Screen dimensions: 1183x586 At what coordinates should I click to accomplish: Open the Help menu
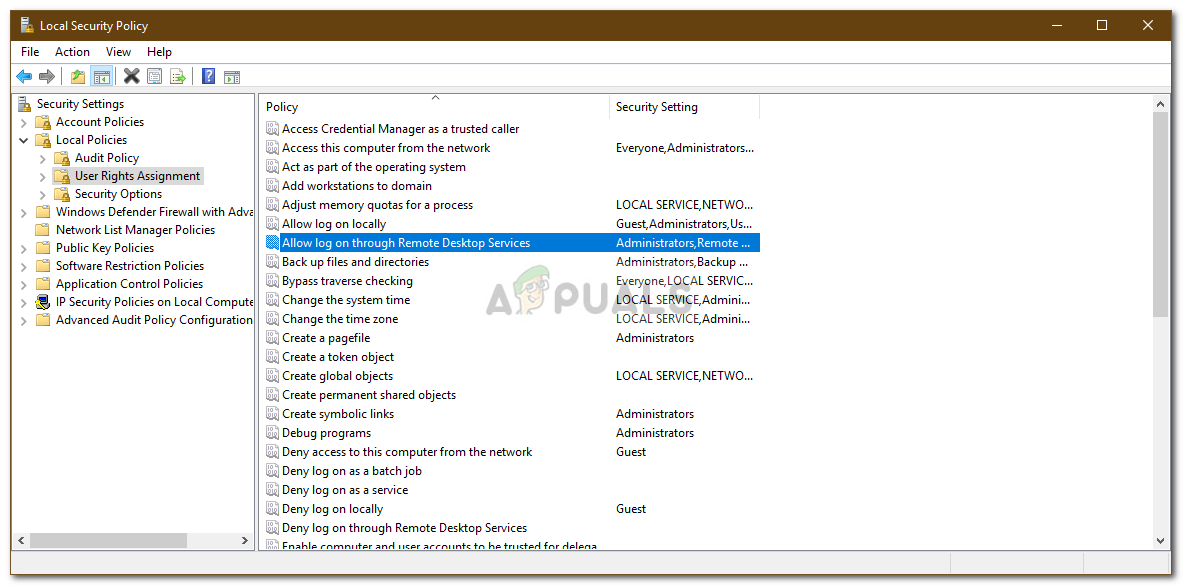pyautogui.click(x=159, y=51)
